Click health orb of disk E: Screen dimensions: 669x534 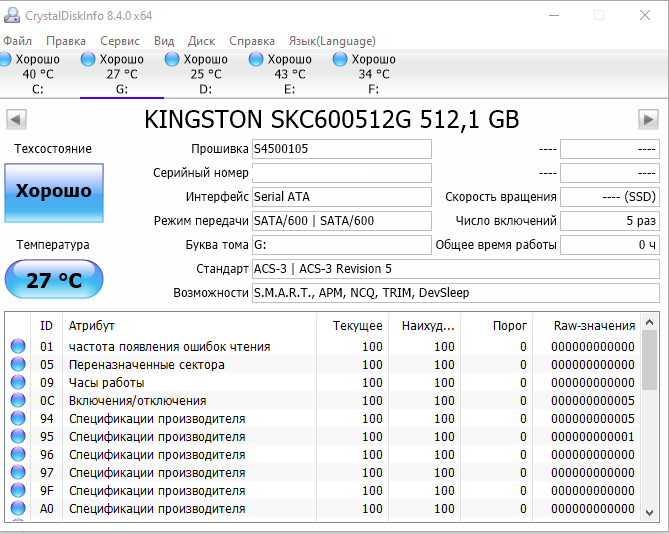256,59
